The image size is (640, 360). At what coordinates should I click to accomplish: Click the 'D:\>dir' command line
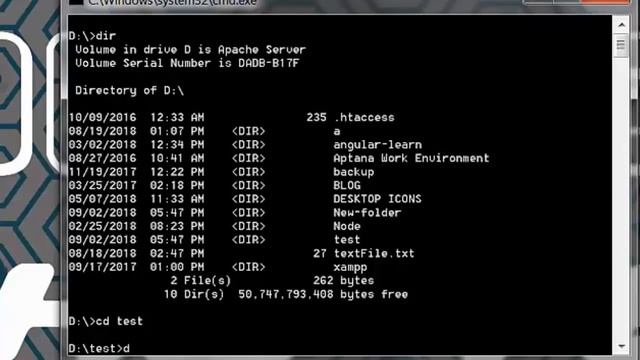coord(92,36)
